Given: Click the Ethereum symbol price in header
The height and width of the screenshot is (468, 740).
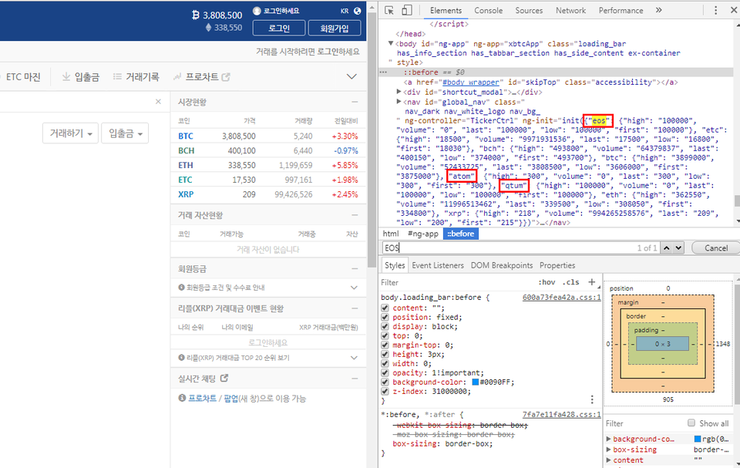Looking at the screenshot, I should pos(224,27).
